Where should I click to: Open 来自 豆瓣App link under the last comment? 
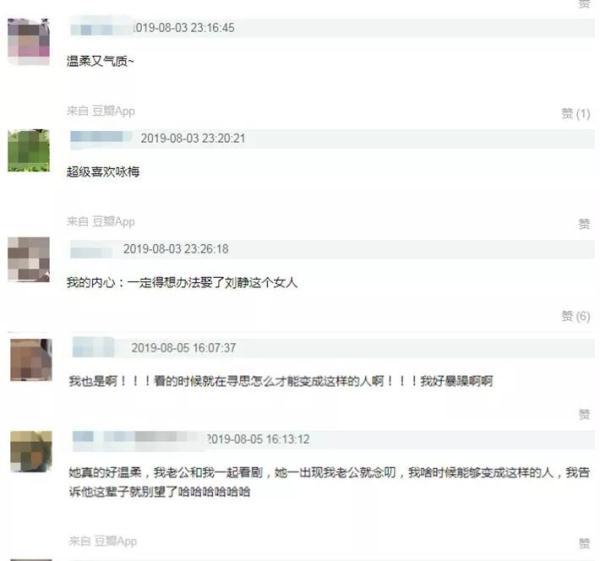103,541
